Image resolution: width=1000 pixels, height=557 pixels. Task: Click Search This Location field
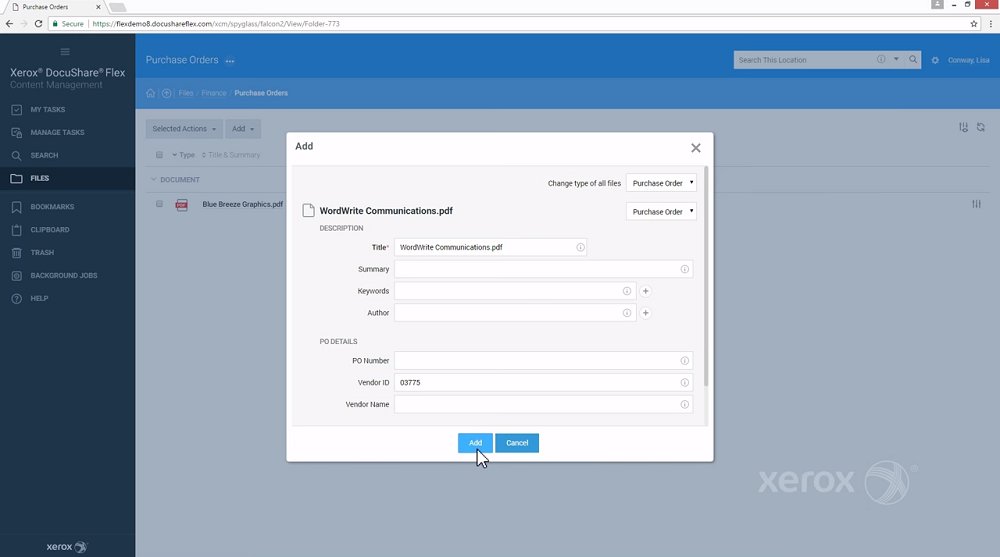[x=804, y=60]
